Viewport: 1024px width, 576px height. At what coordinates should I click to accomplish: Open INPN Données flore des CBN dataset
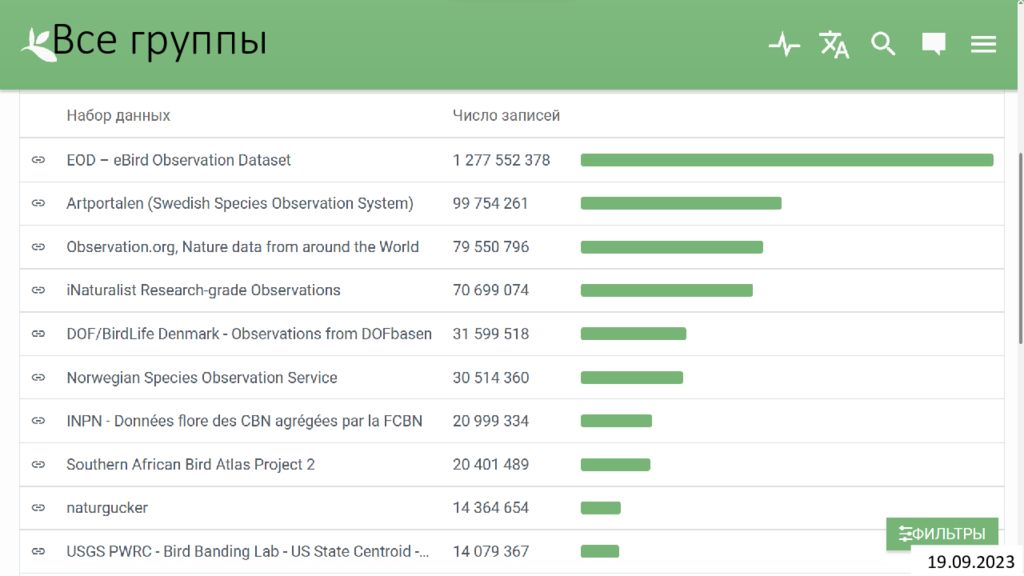pyautogui.click(x=244, y=421)
